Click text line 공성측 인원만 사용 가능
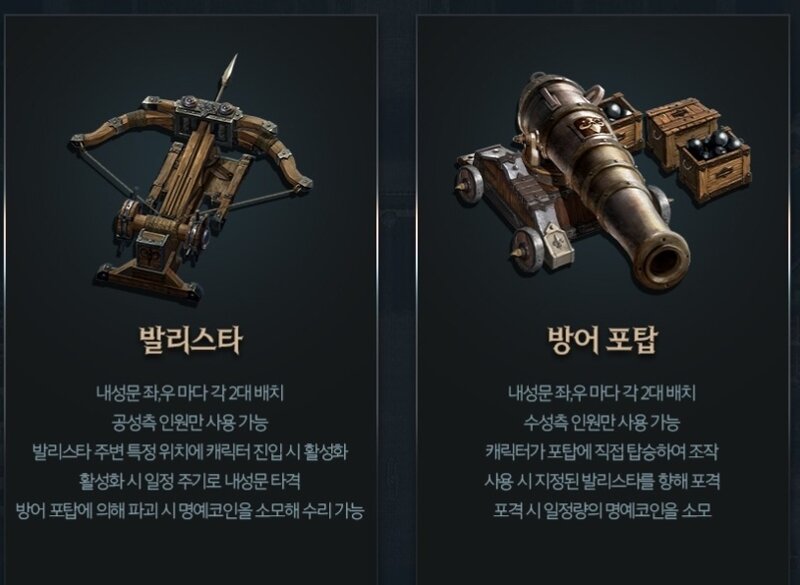Viewport: 800px width, 585px height. pyautogui.click(x=190, y=422)
